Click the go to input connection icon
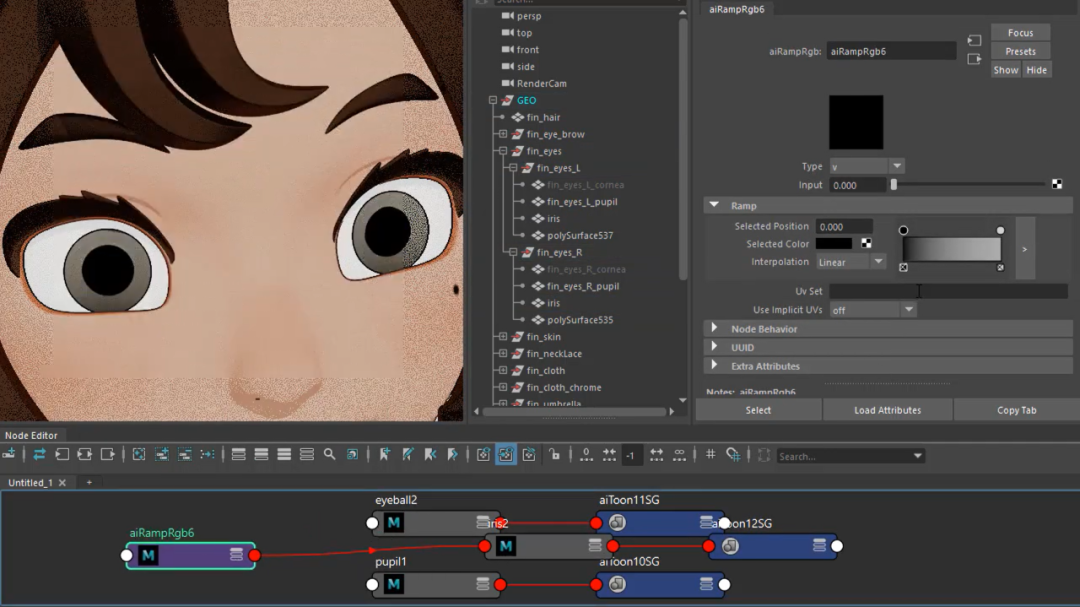The width and height of the screenshot is (1080, 607). [x=974, y=41]
